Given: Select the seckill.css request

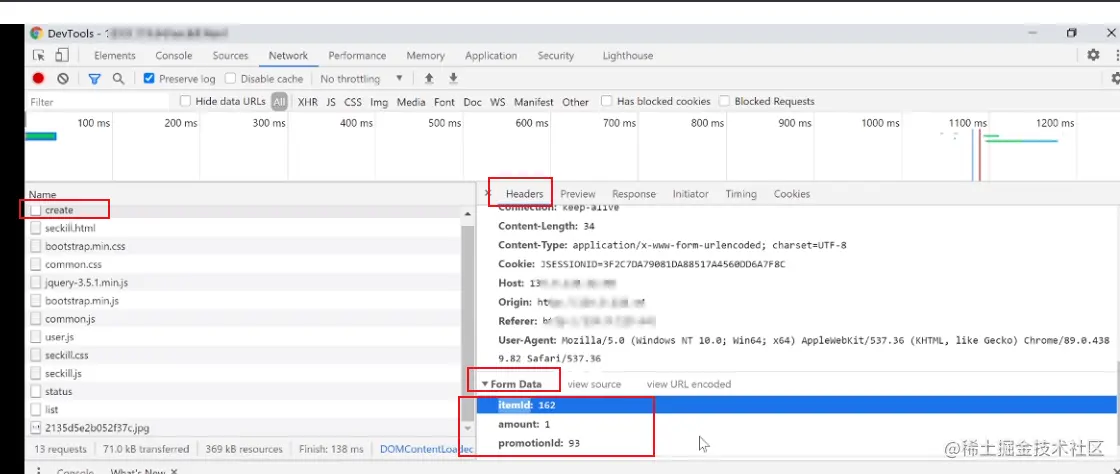Looking at the screenshot, I should coord(246,355).
